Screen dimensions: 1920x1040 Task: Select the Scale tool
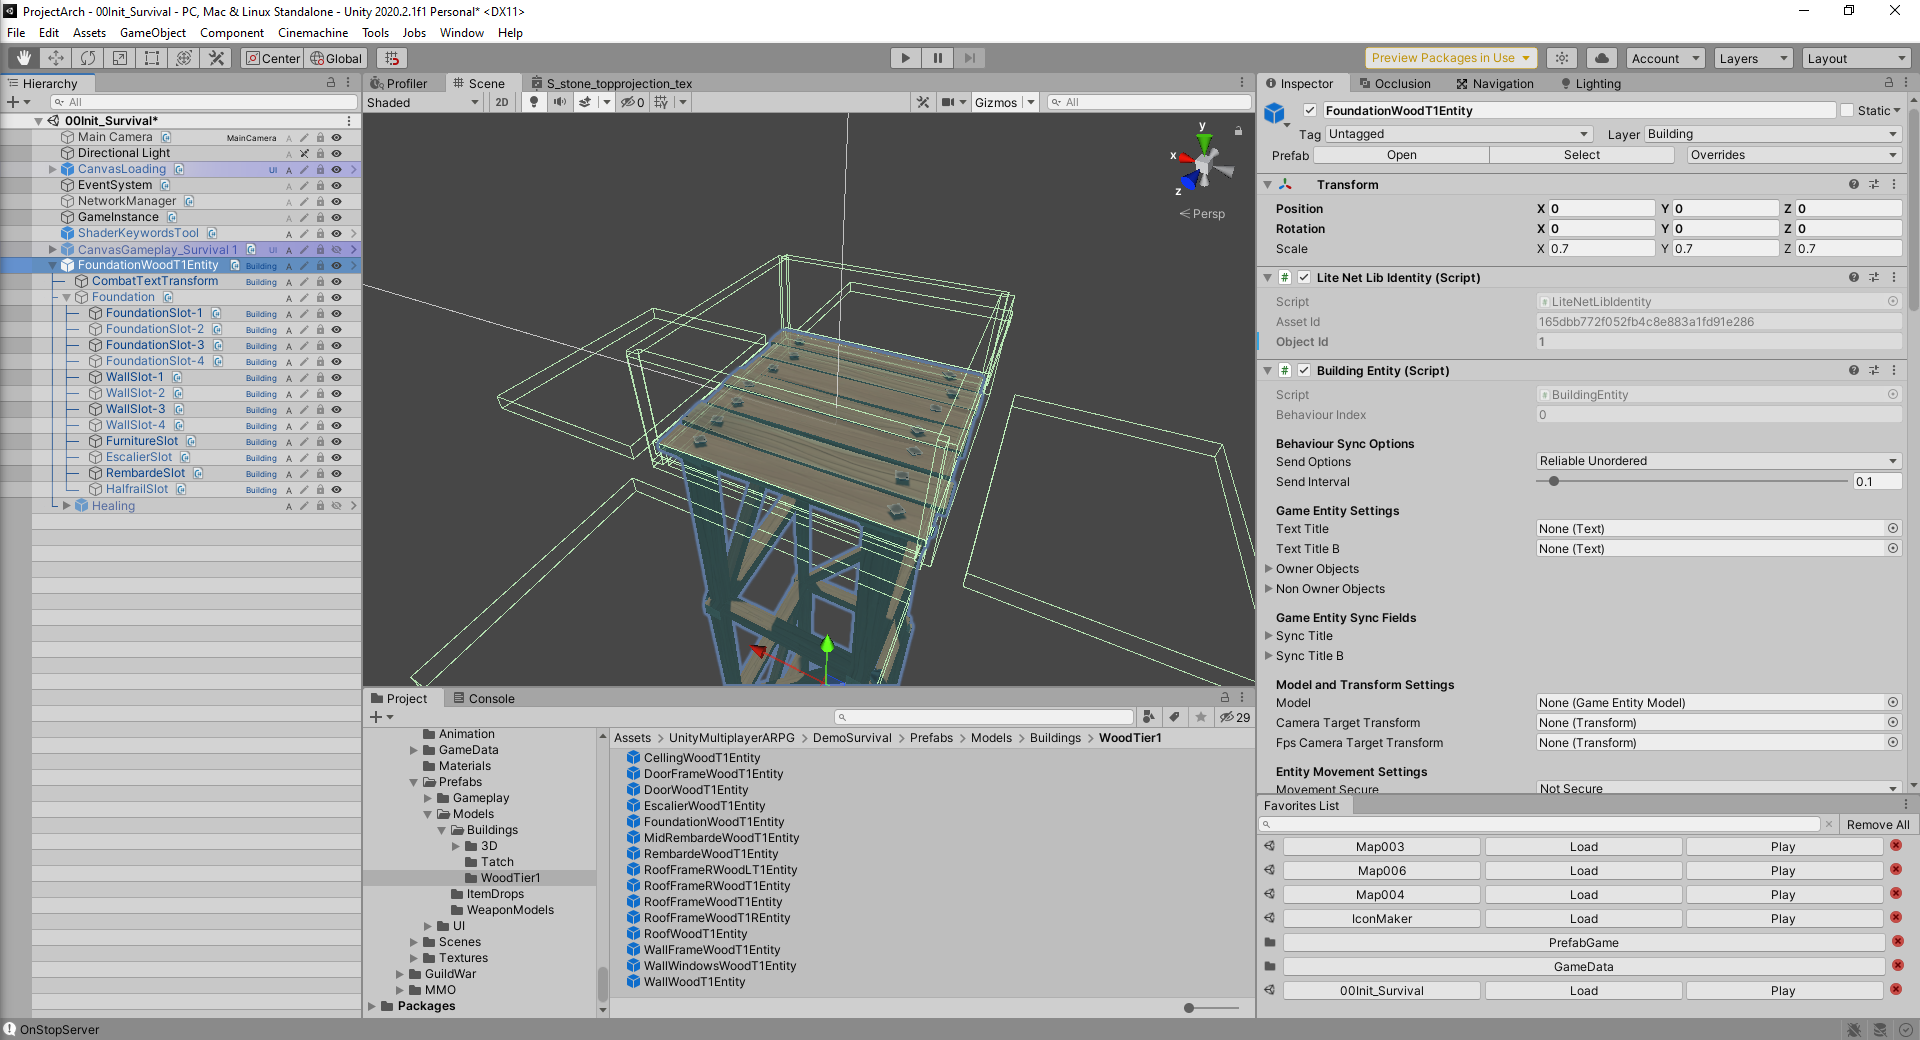click(120, 58)
